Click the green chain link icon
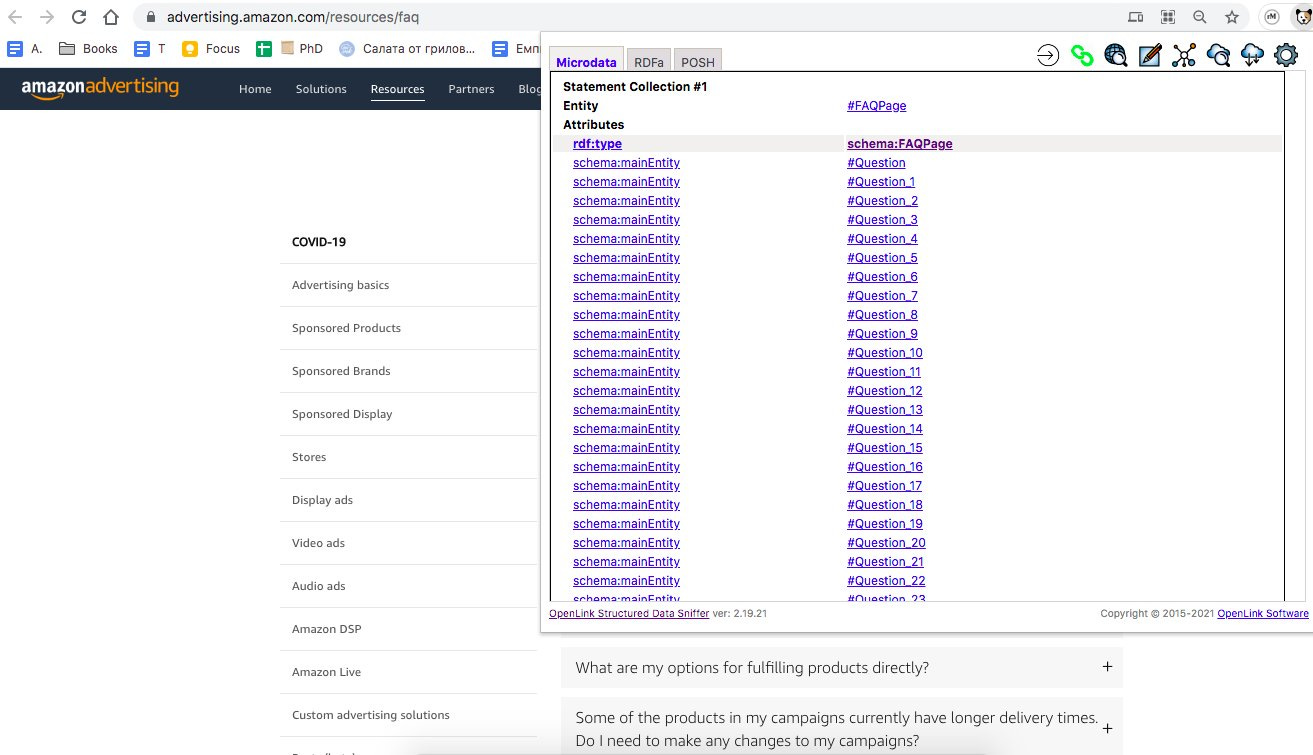The image size is (1313, 755). tap(1082, 56)
